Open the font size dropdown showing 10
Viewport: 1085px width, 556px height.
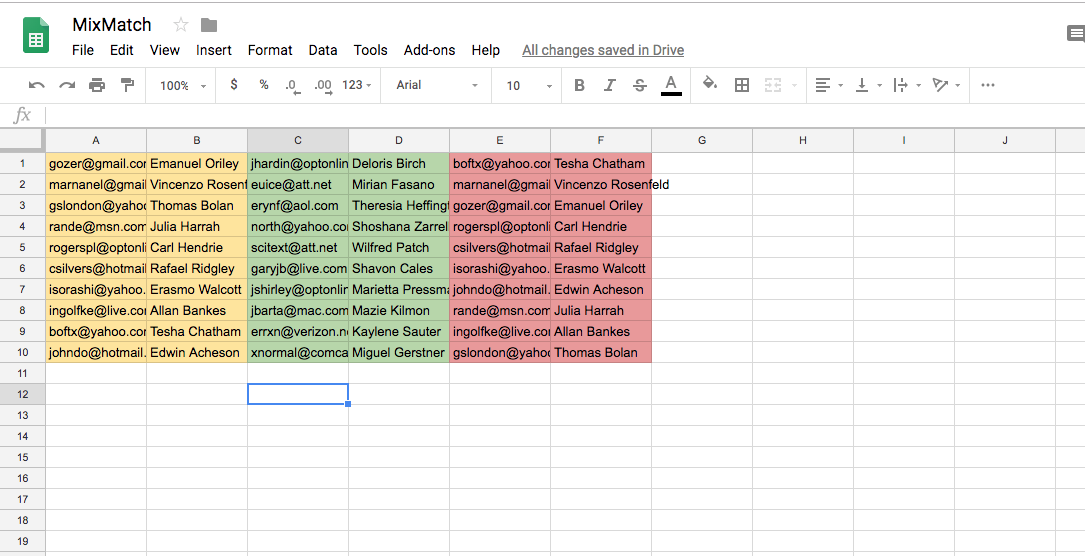pos(528,86)
